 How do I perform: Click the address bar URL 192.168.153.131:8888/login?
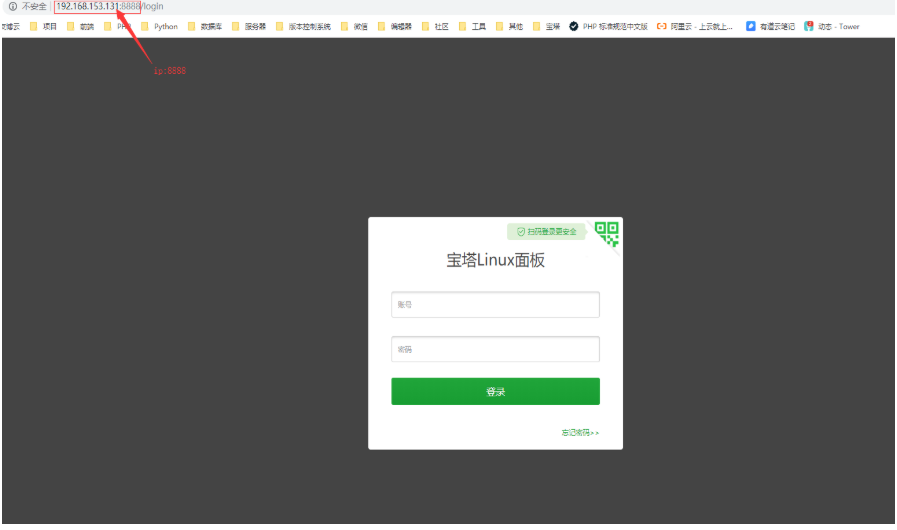coord(110,6)
